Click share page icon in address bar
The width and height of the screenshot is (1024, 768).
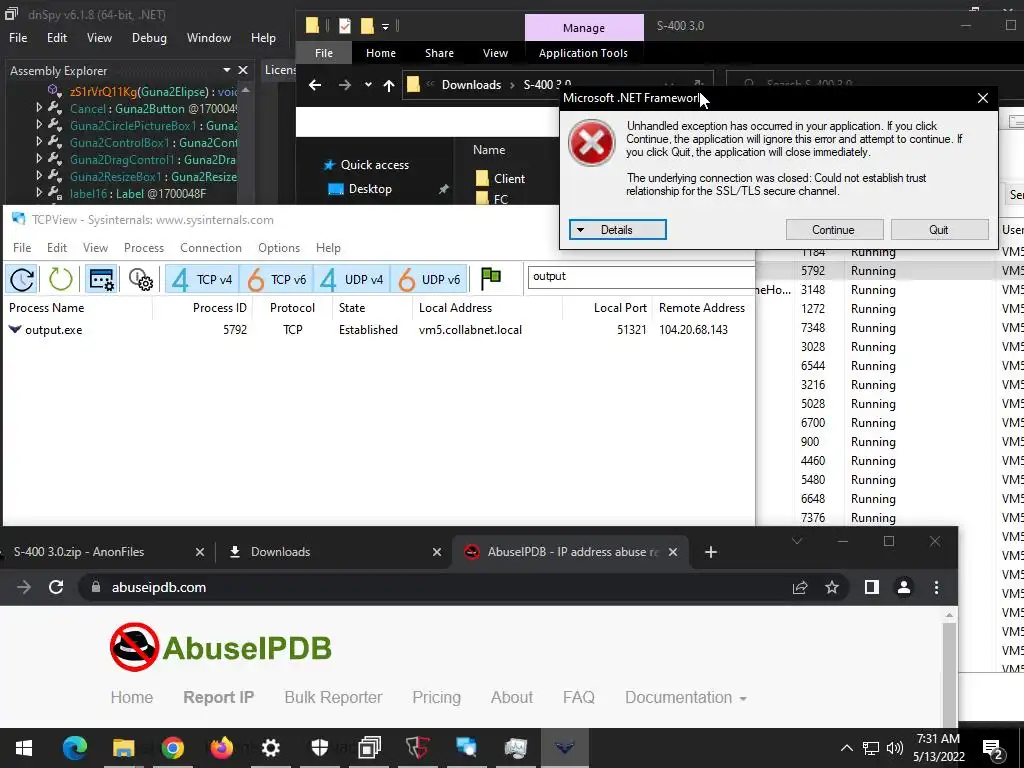800,587
